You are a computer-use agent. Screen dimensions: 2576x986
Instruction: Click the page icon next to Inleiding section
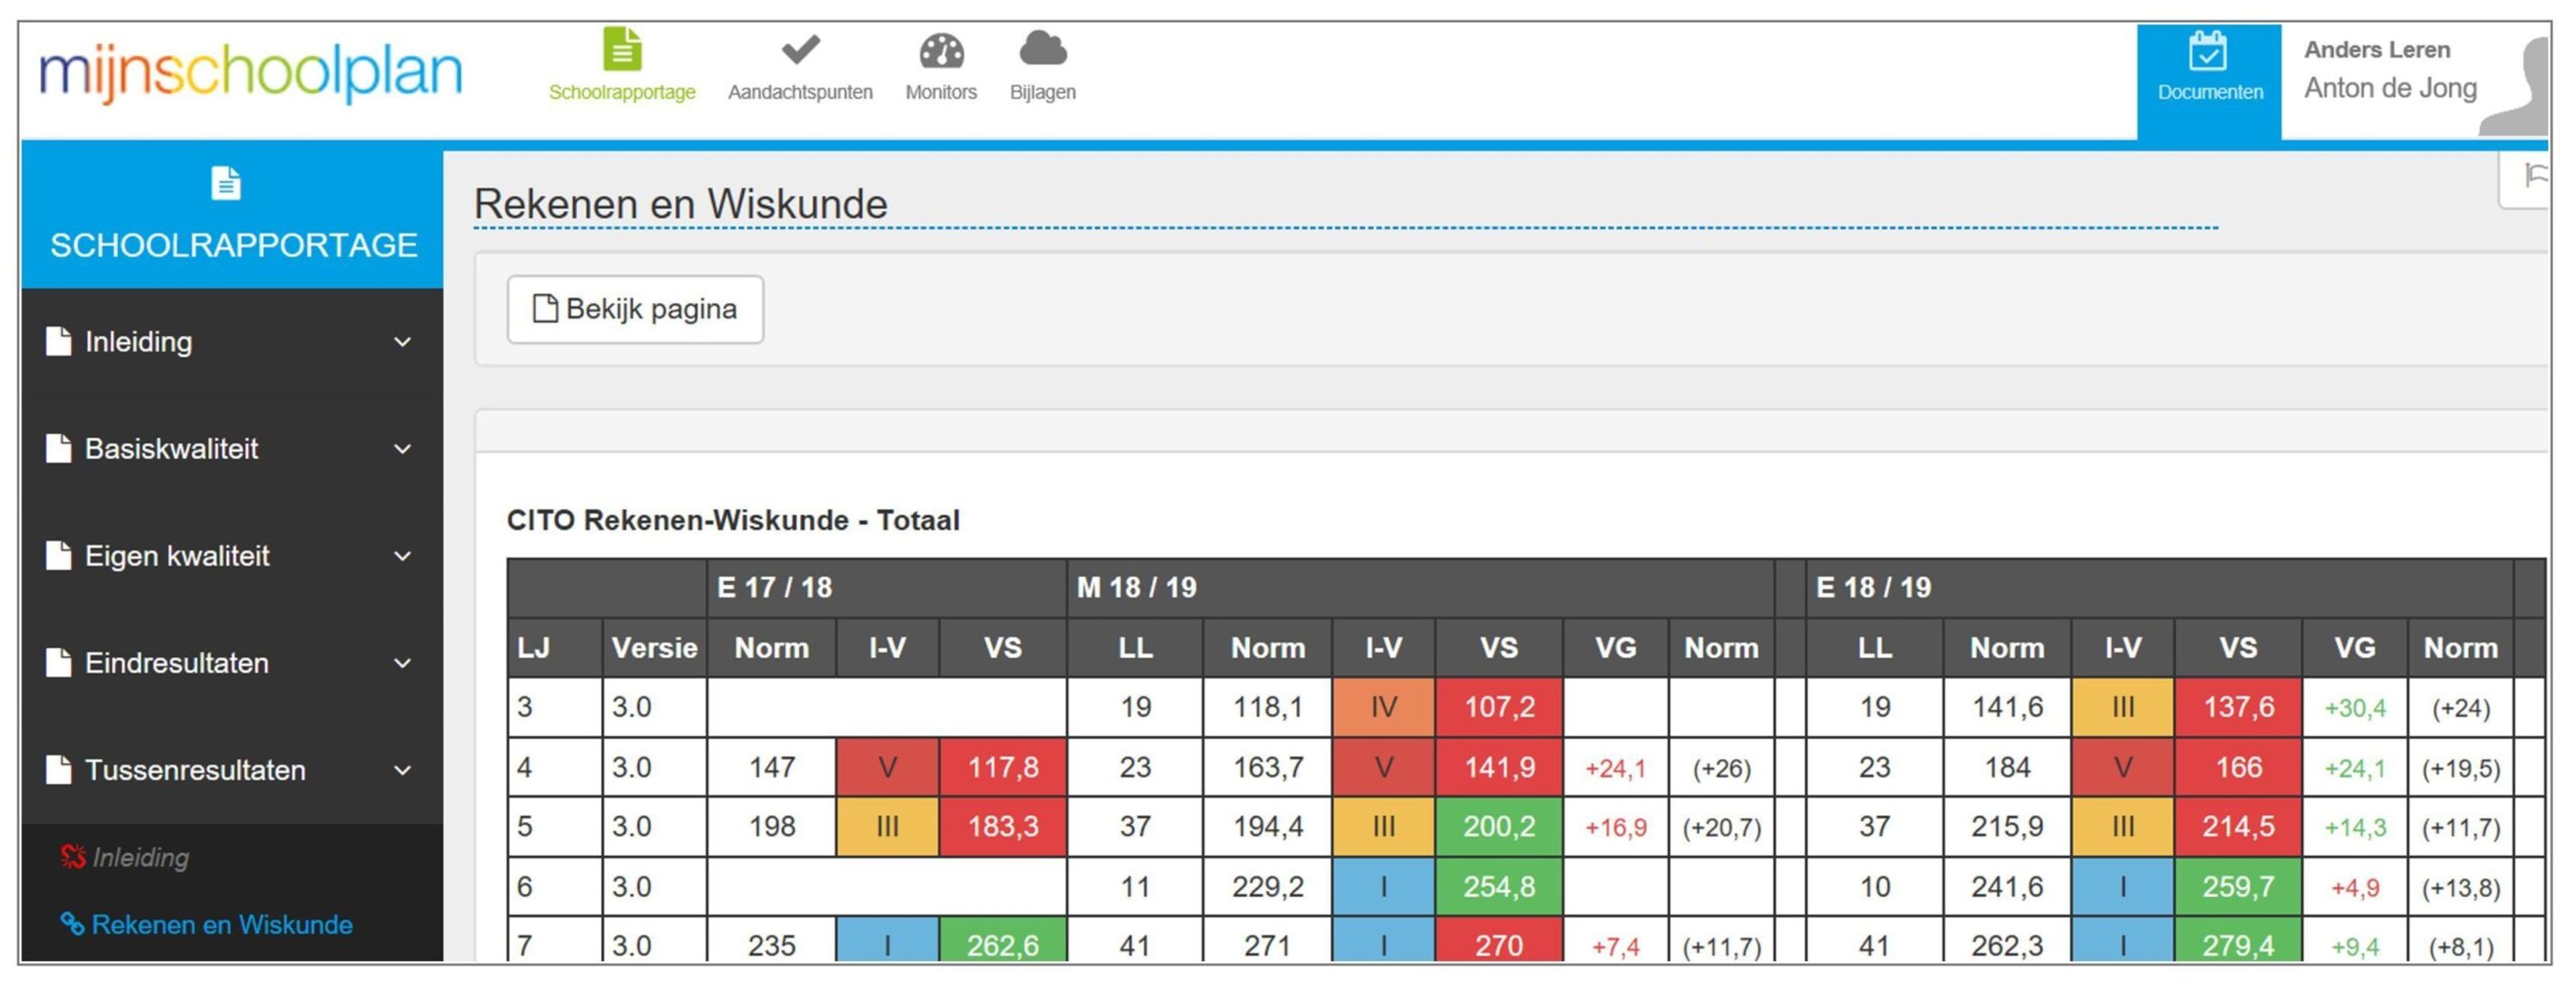(59, 342)
